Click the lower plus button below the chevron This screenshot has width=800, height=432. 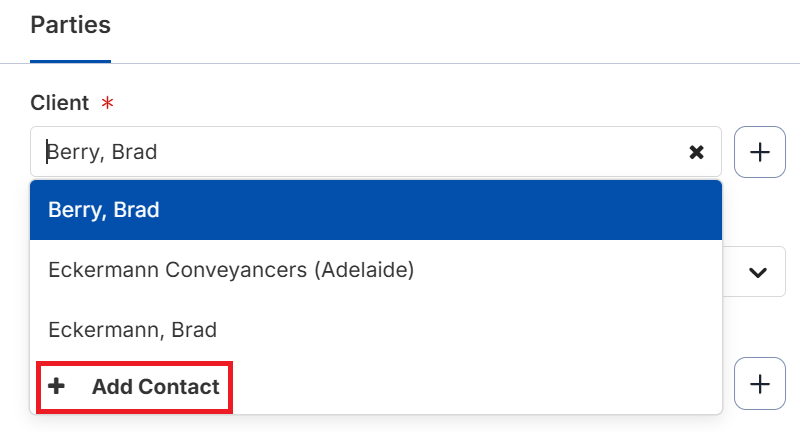pyautogui.click(x=760, y=383)
